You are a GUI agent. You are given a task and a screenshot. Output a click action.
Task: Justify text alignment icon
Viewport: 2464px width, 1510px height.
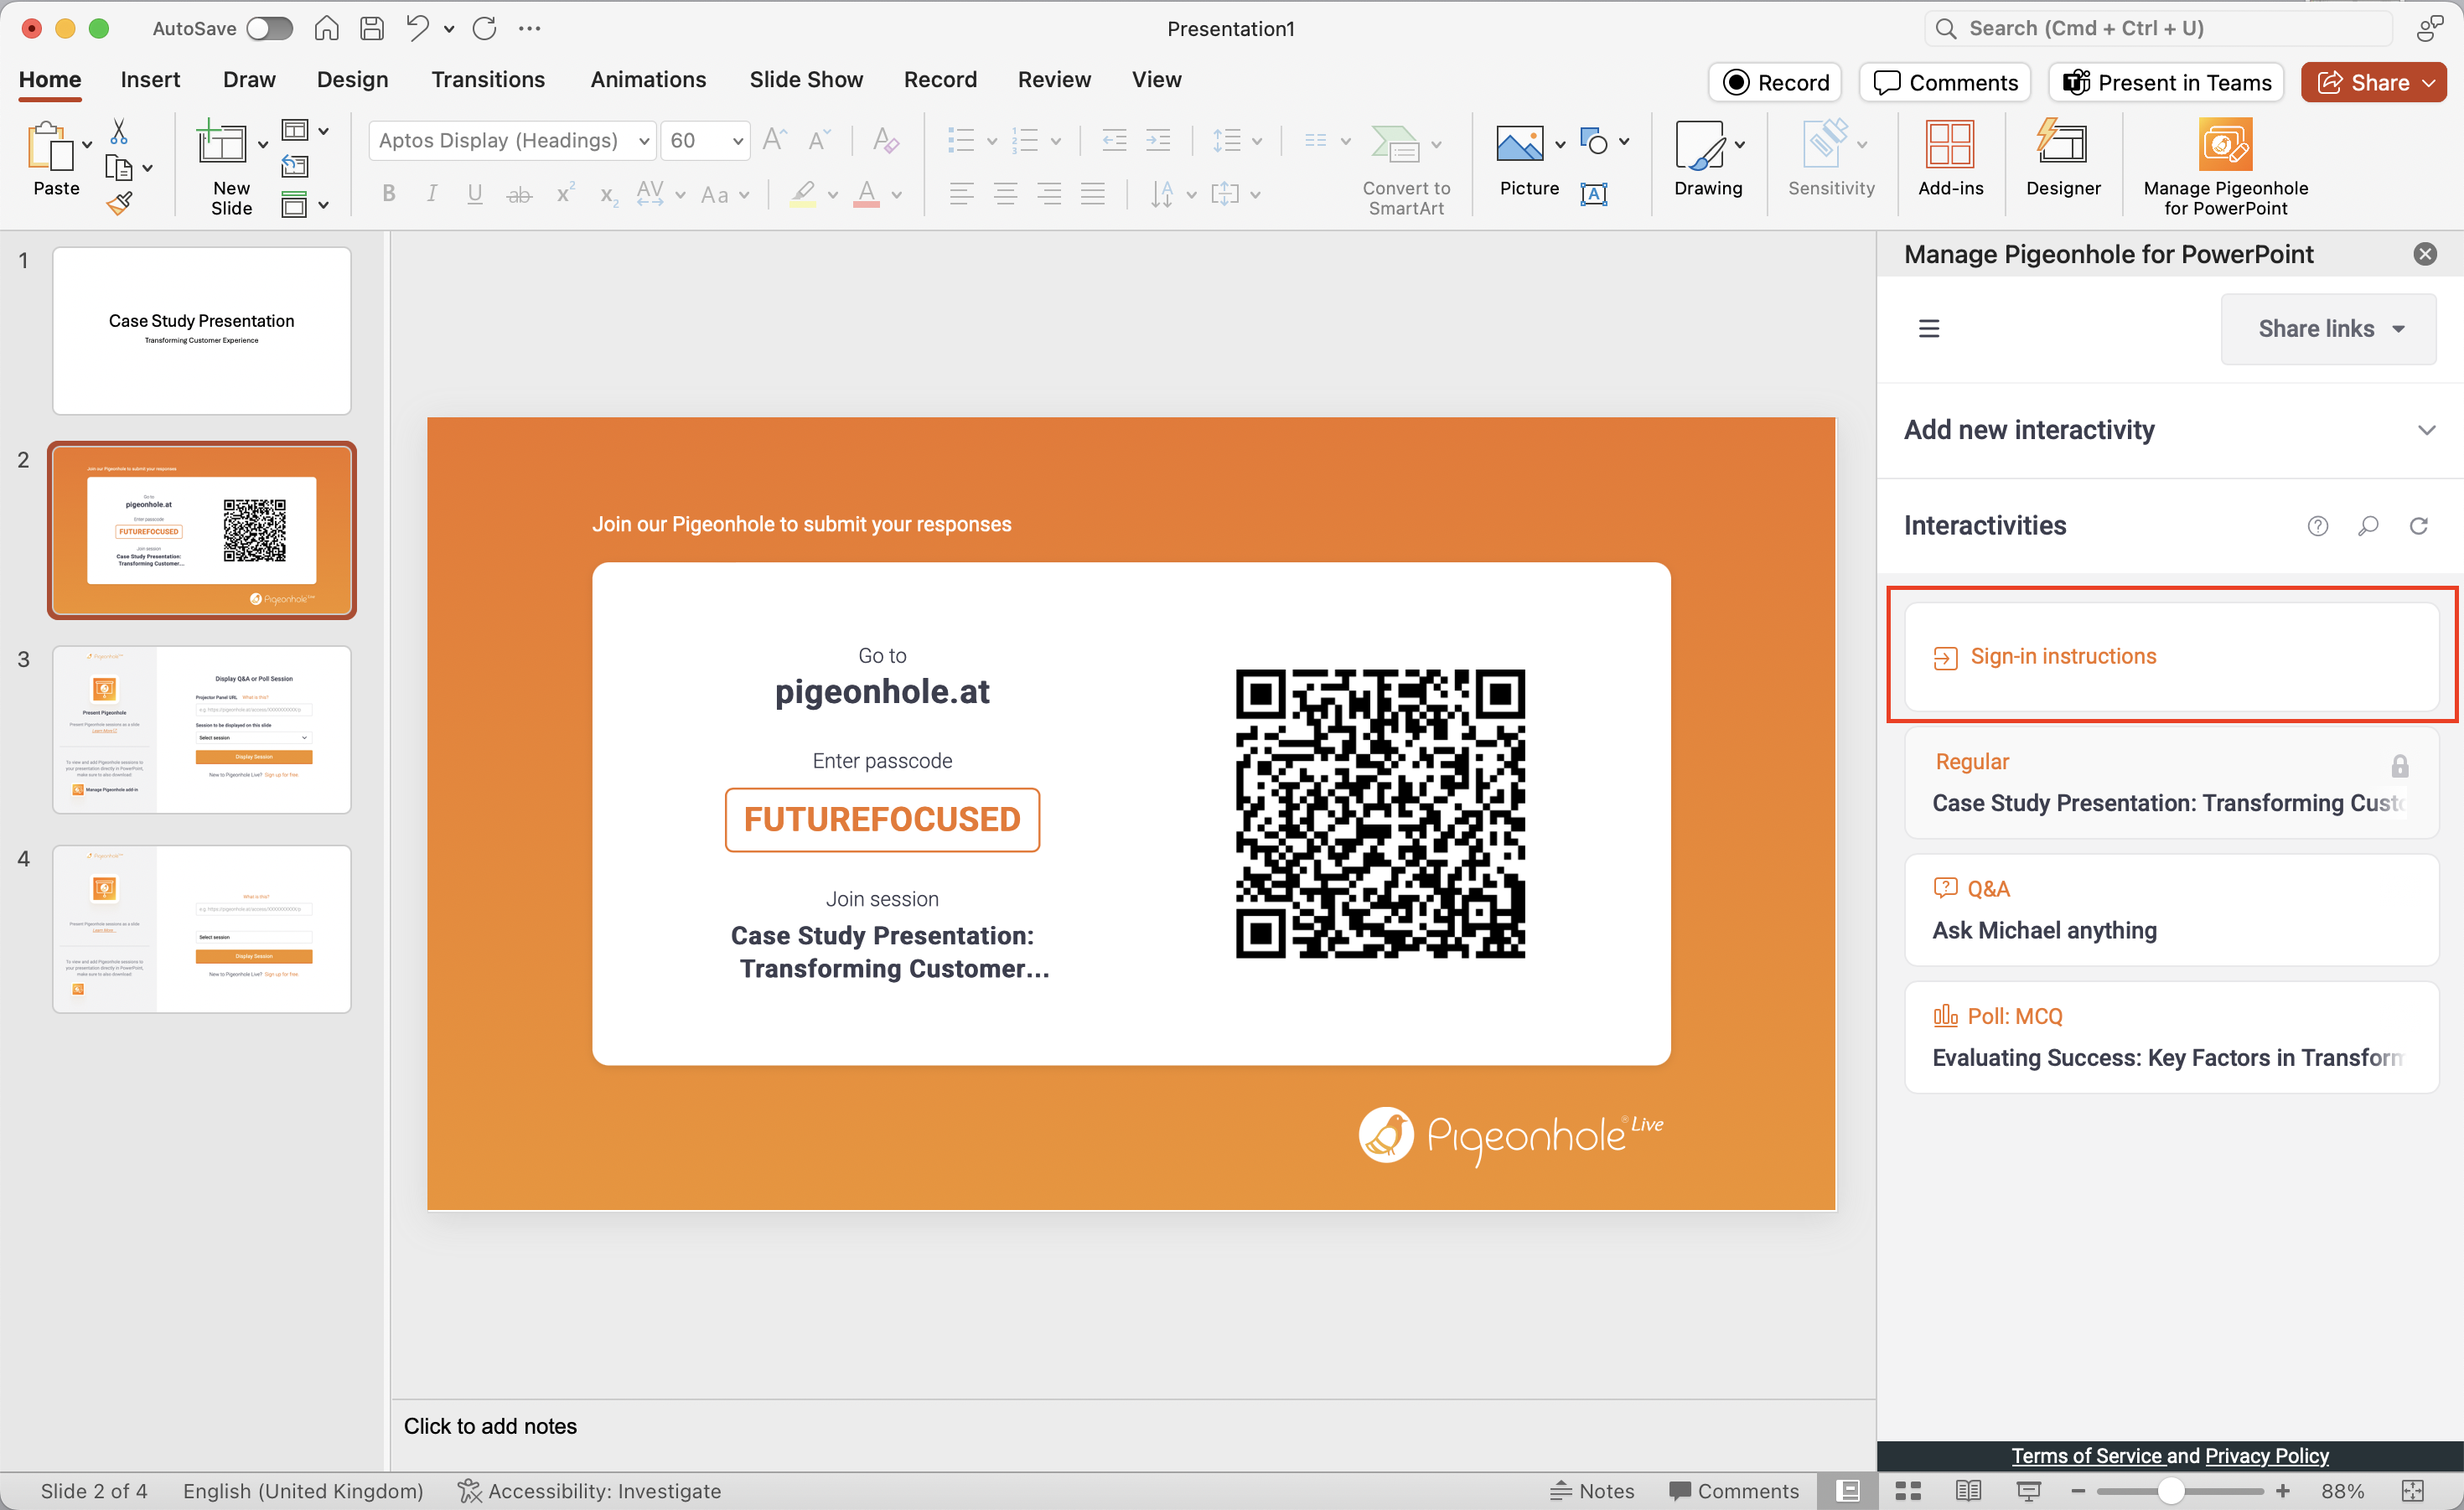(x=1093, y=193)
